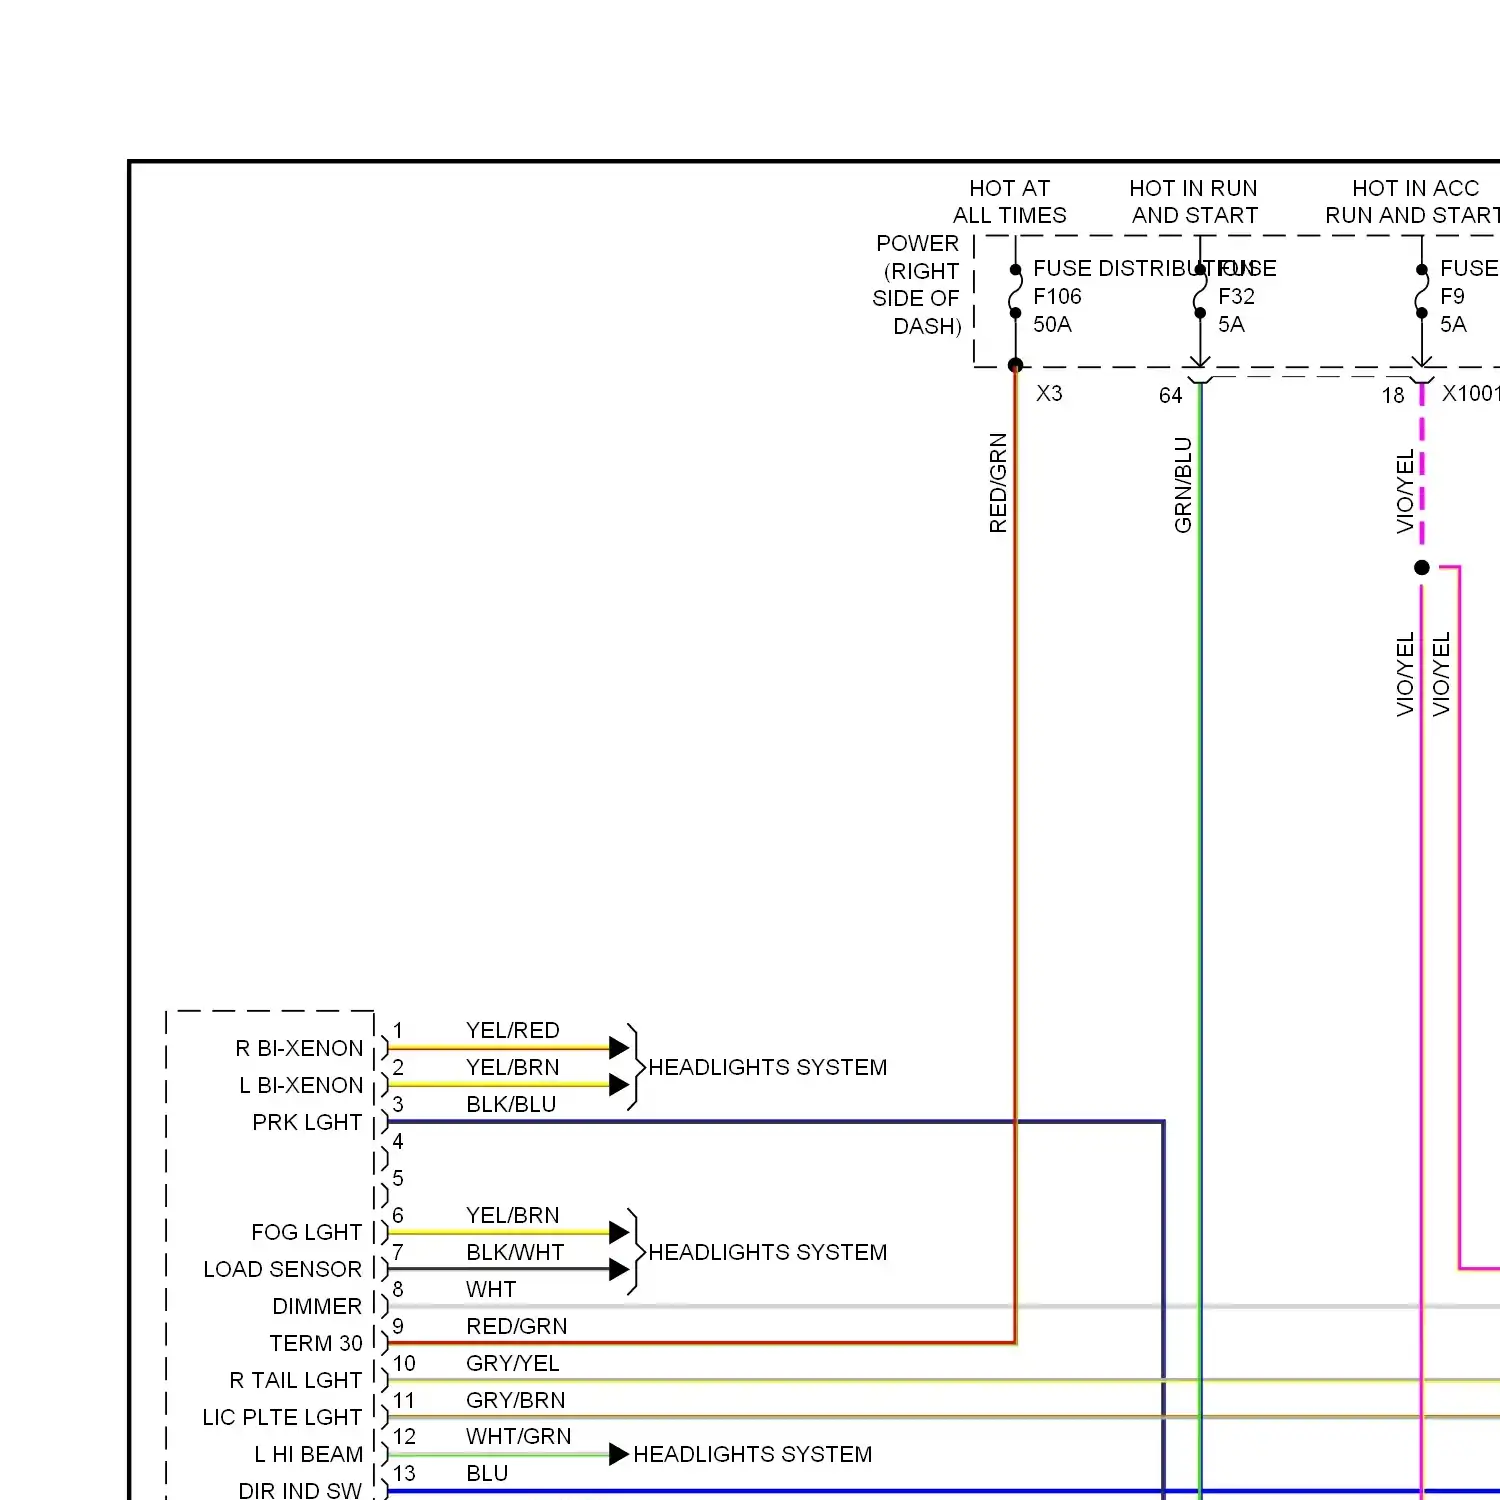The height and width of the screenshot is (1500, 1500).
Task: Select HEADLIGHTS SYSTEM reference beside pins 1-3
Action: point(767,1067)
